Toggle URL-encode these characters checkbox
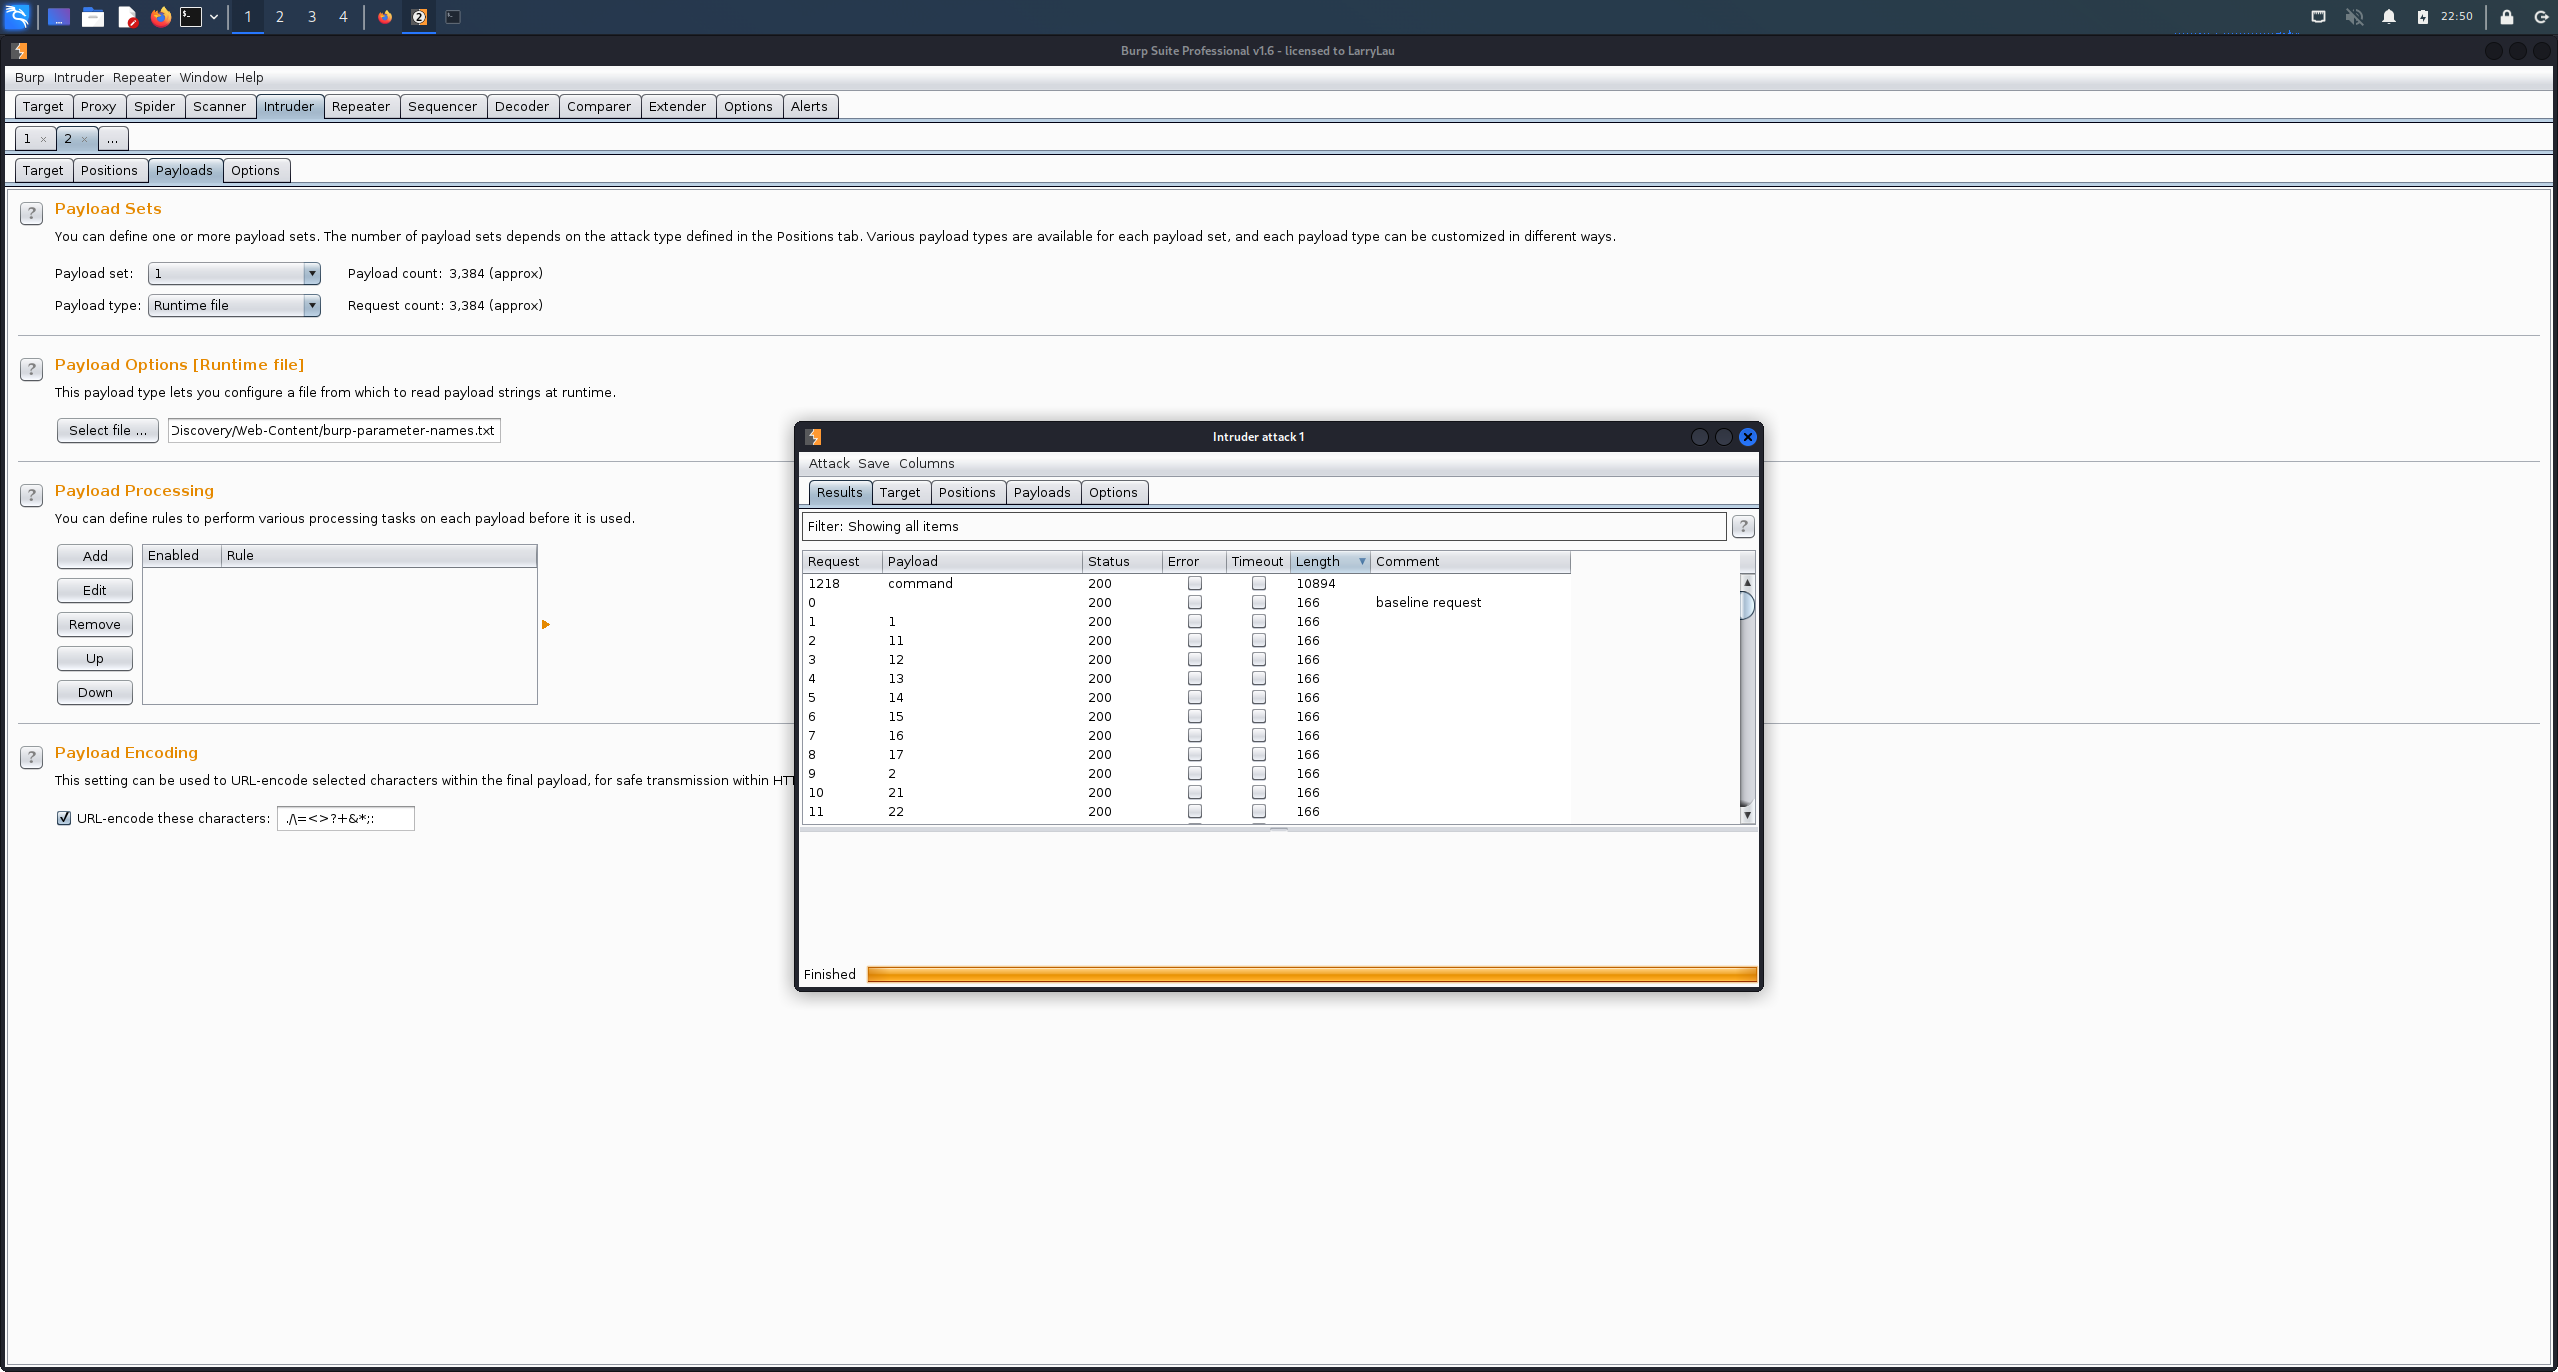The height and width of the screenshot is (1372, 2558). pyautogui.click(x=64, y=818)
